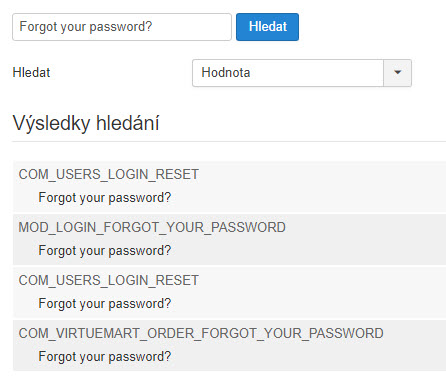Focus the search field containing 'Forgot your password?'
The height and width of the screenshot is (384, 446).
[122, 27]
